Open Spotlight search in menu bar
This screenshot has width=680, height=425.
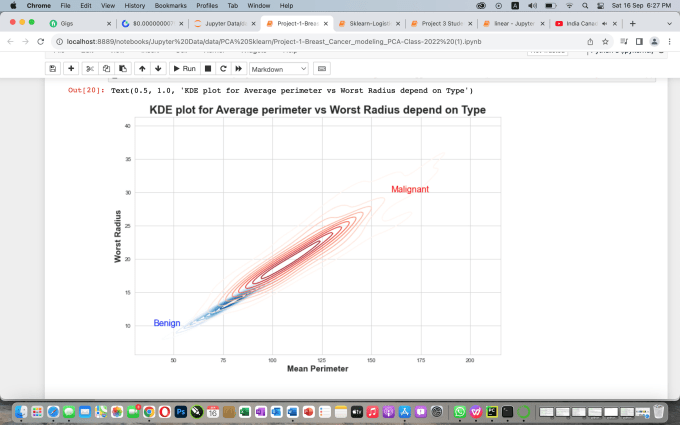[585, 6]
